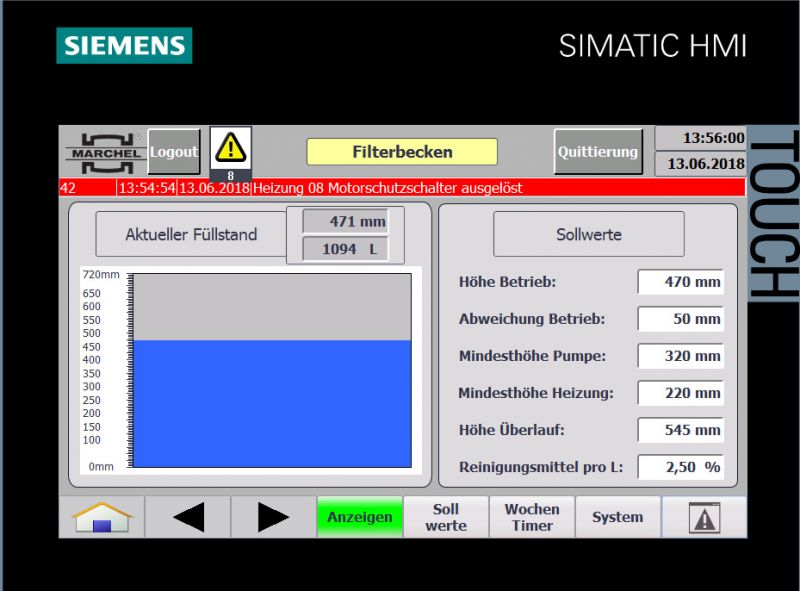Screen dimensions: 800x591
Task: Open the Wochen Timer tab
Action: 532,517
